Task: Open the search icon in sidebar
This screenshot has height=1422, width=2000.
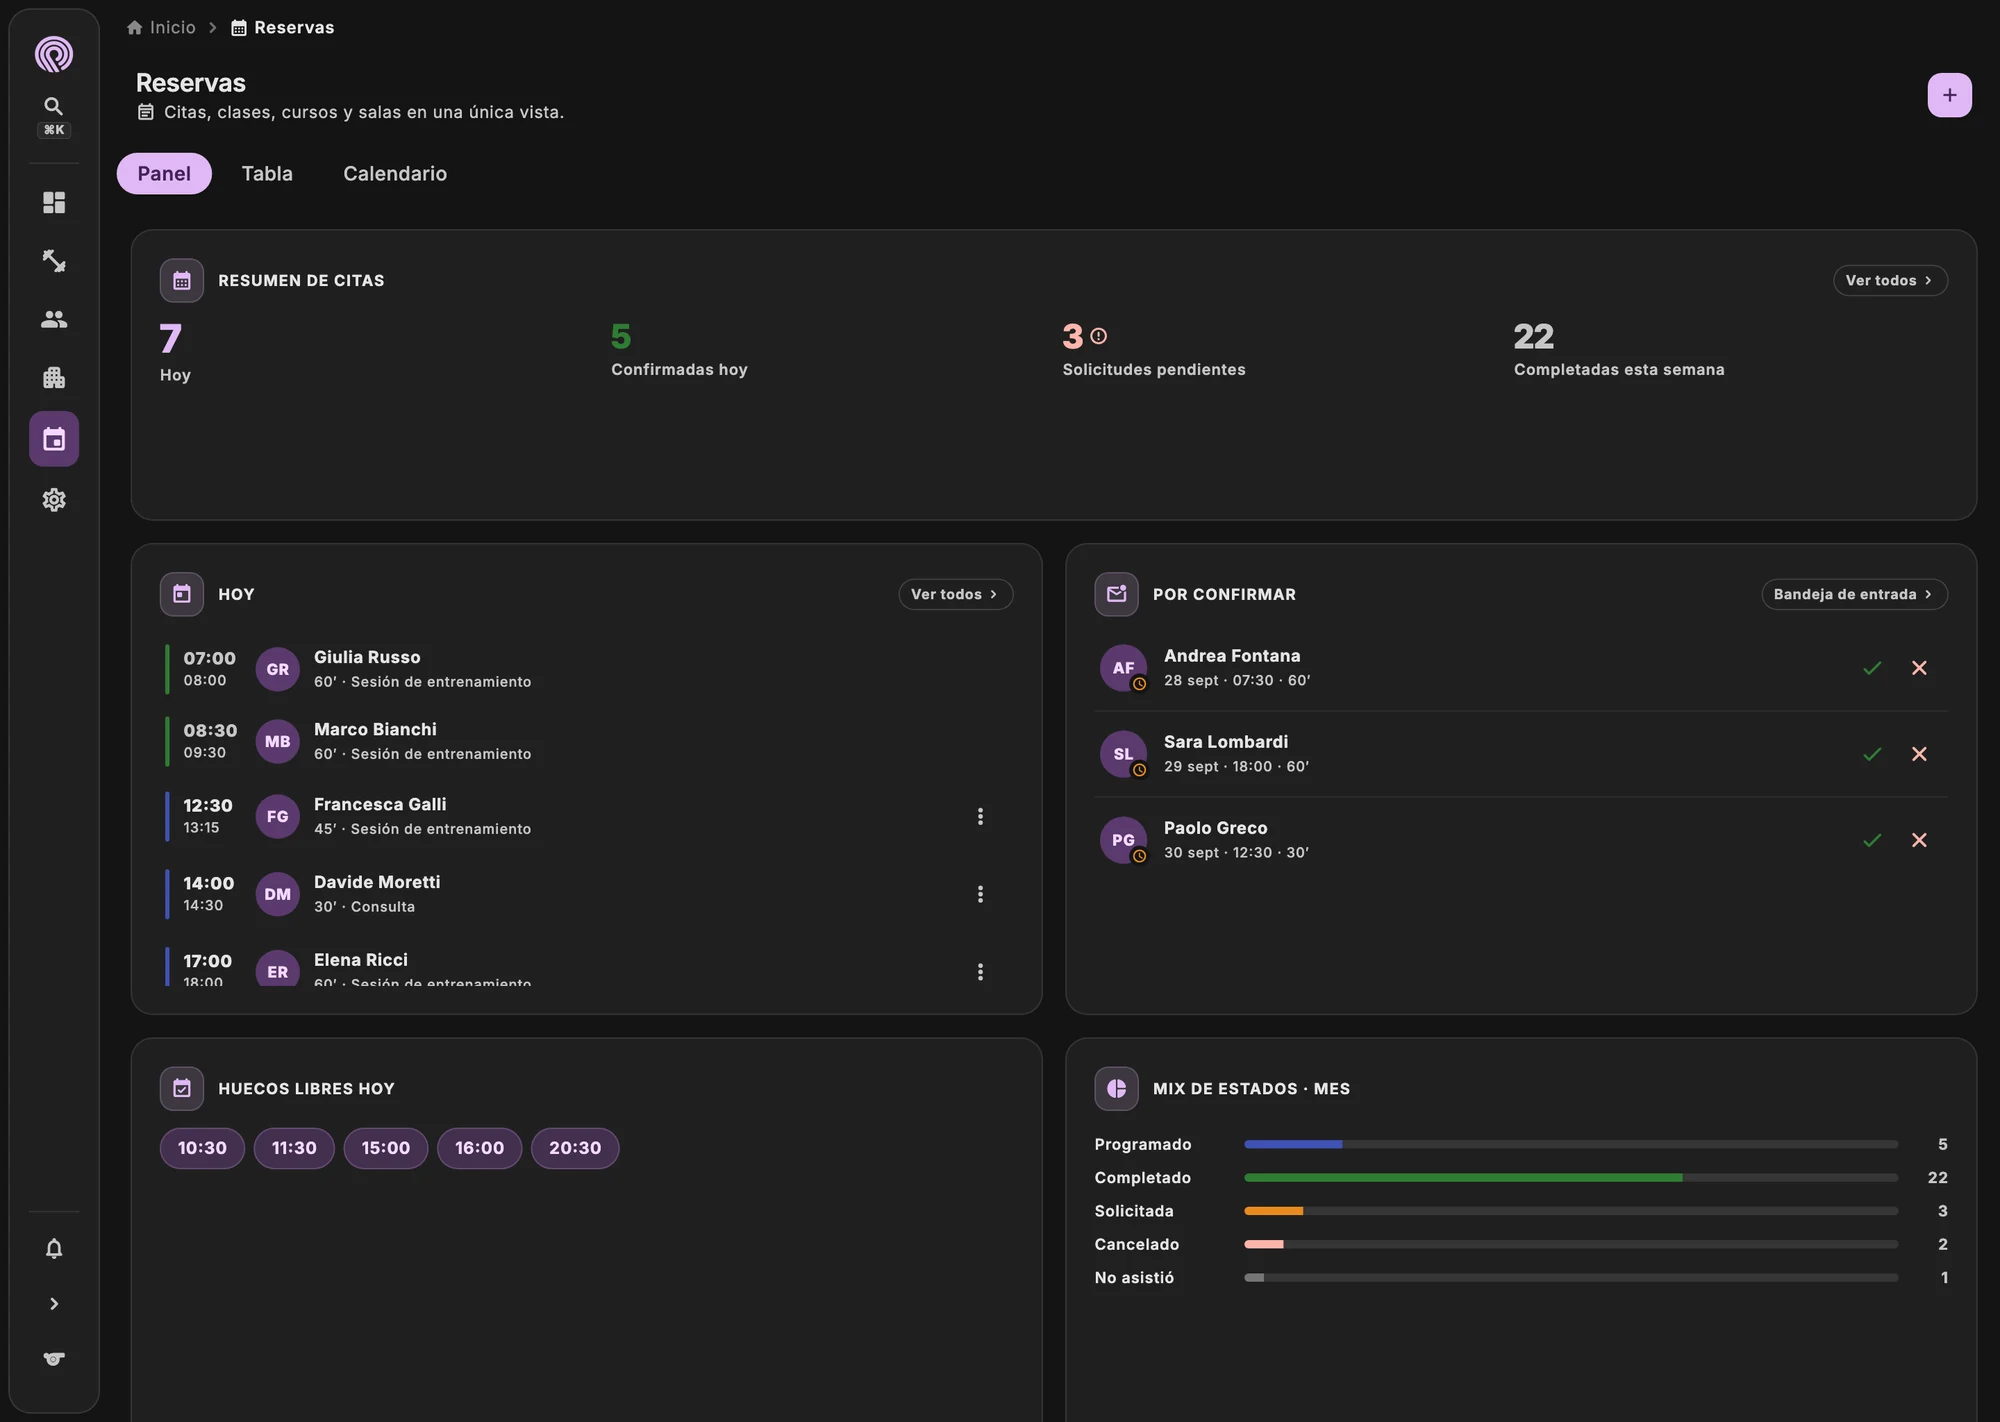Action: tap(54, 107)
